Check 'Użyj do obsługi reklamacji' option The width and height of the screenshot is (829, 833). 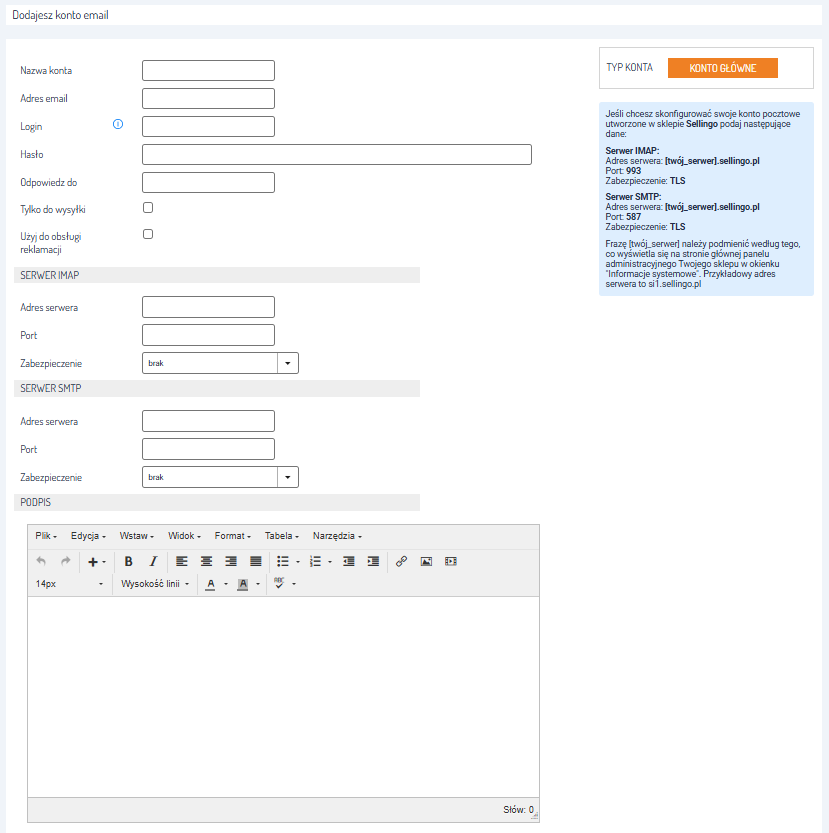pos(148,234)
